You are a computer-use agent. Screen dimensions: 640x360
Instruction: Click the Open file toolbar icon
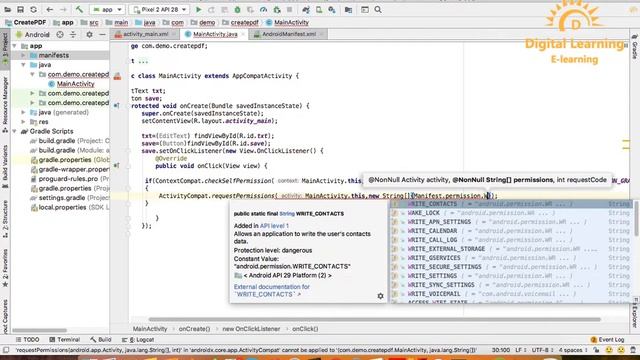tap(7, 9)
